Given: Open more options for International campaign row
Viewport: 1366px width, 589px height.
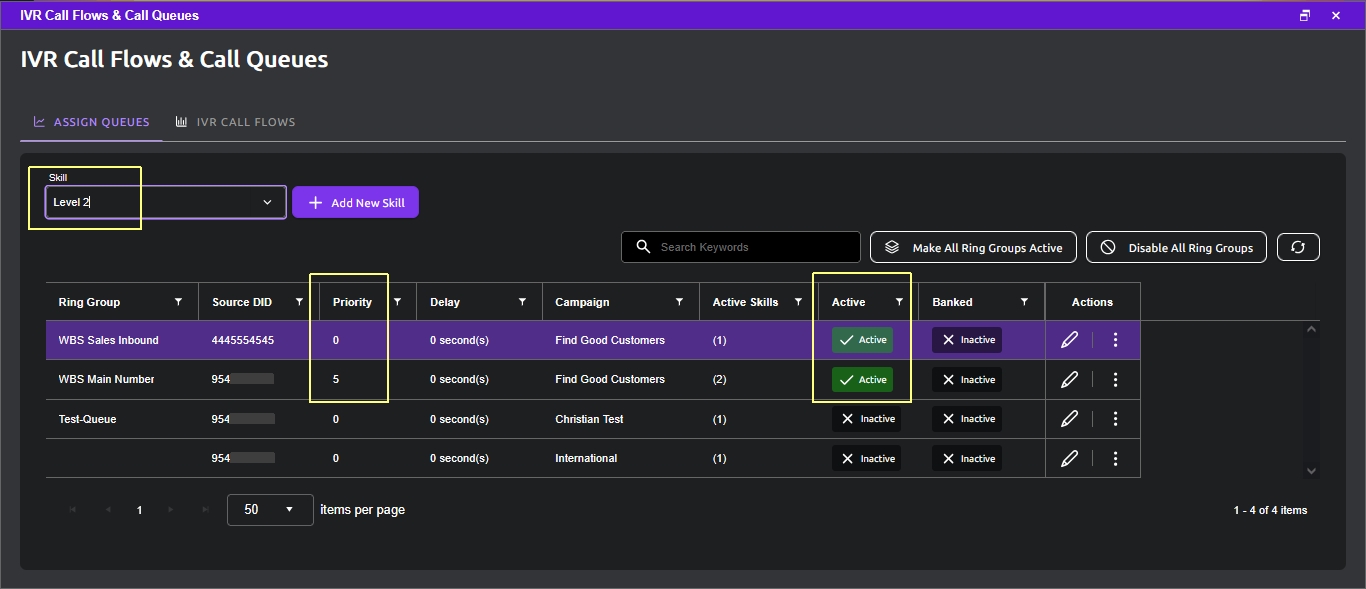Looking at the screenshot, I should coord(1115,458).
